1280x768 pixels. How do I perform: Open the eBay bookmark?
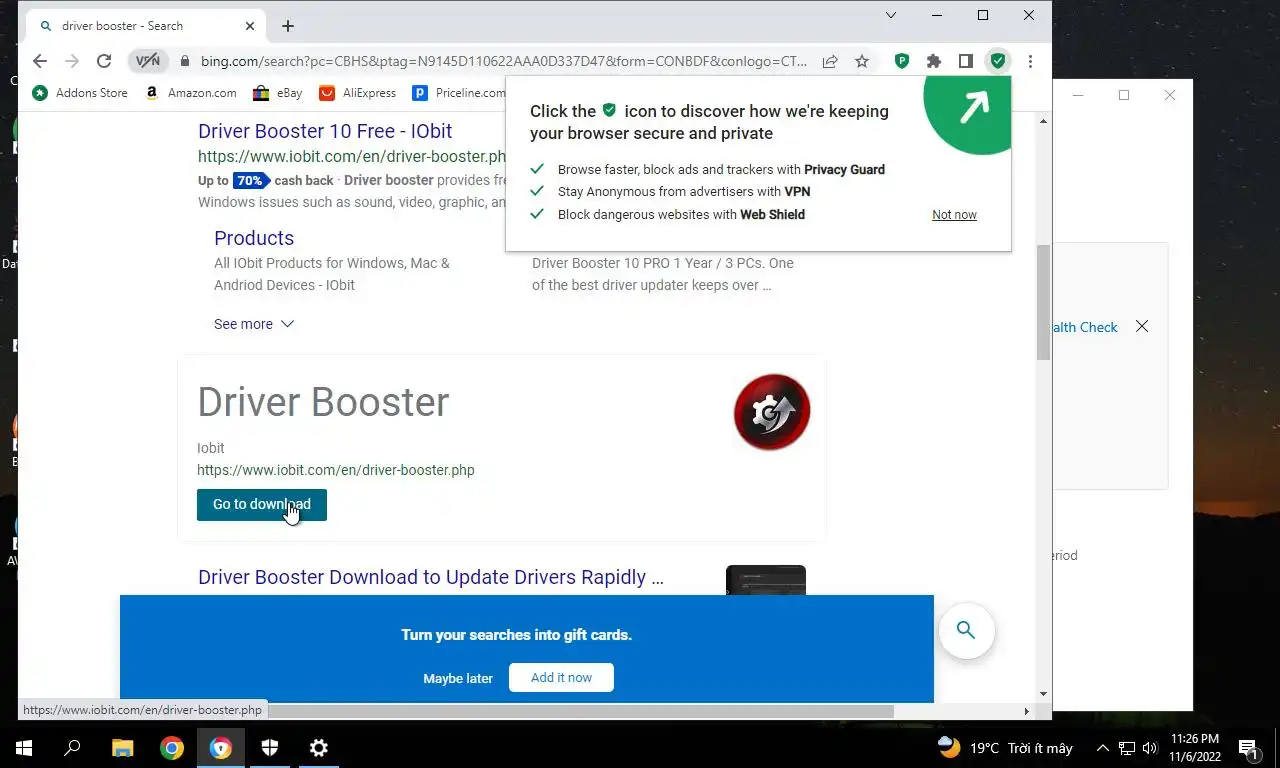pos(278,93)
